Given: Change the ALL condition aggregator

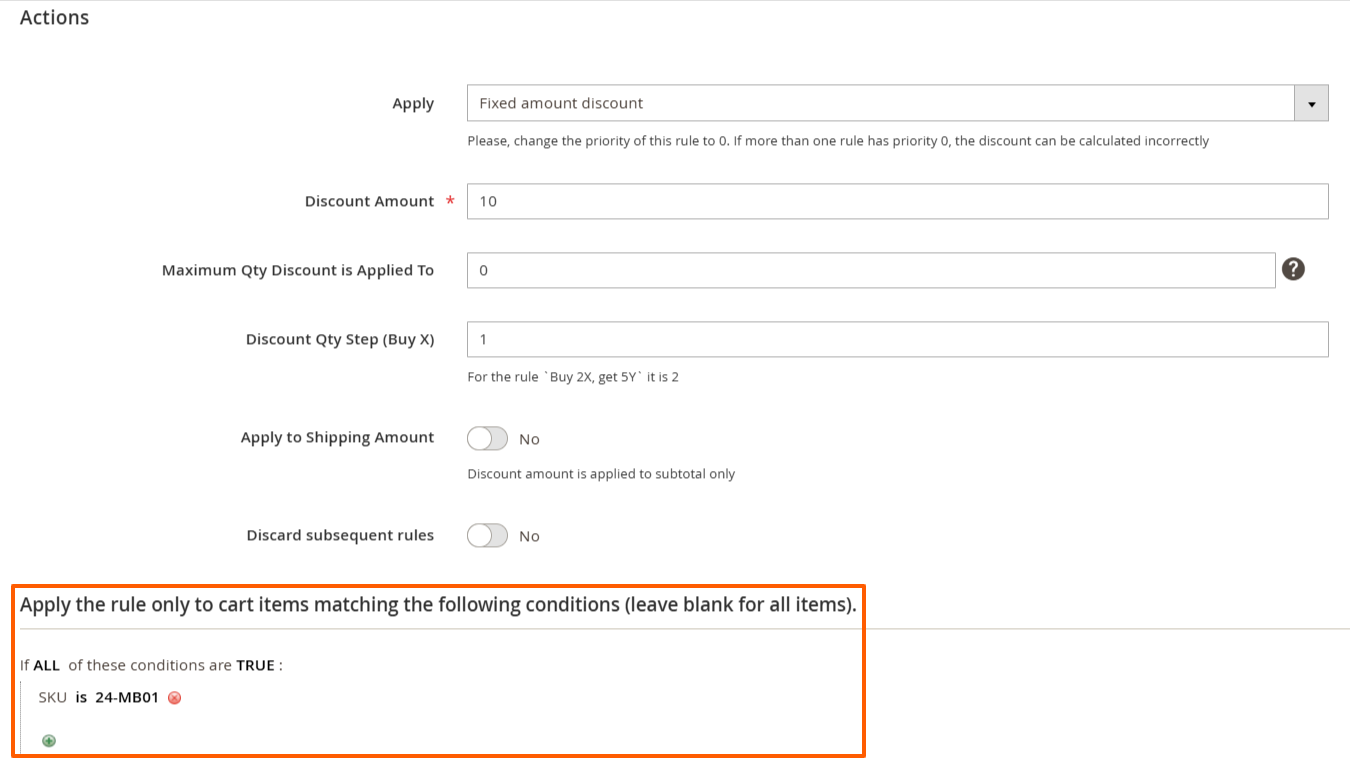Looking at the screenshot, I should point(47,665).
